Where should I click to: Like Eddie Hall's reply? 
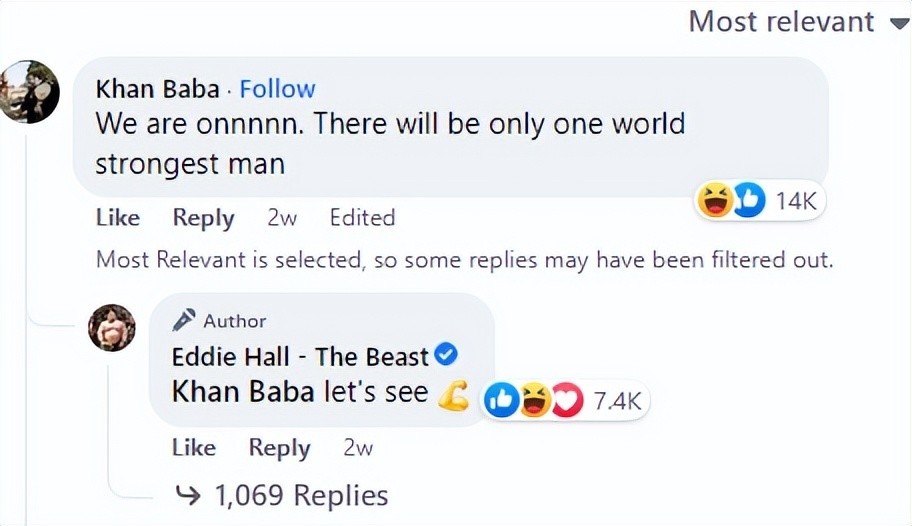click(x=194, y=448)
